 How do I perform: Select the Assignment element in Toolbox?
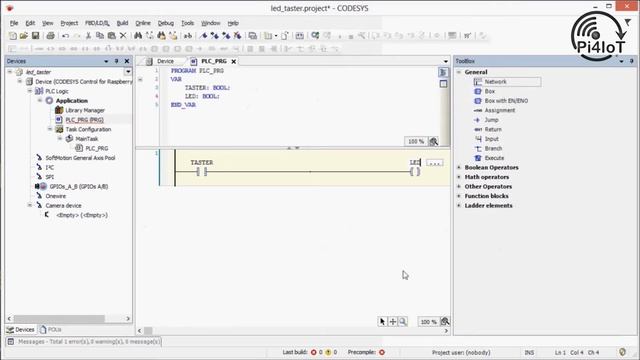click(494, 110)
